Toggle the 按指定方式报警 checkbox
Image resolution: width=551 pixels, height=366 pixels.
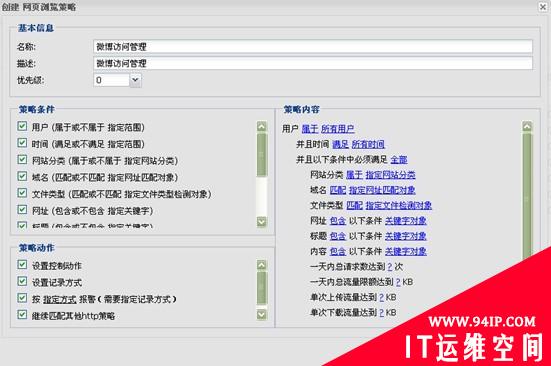22,298
